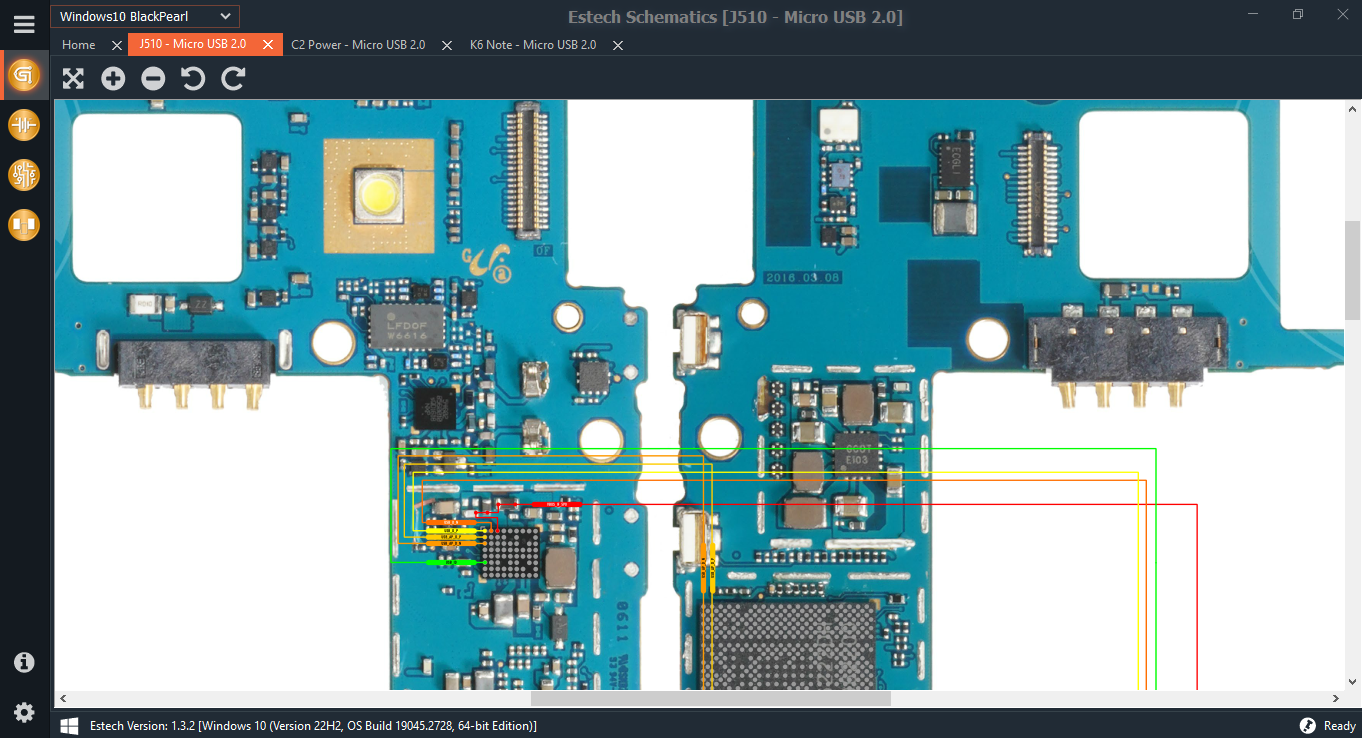Switch to K6 Note - Micro USB 2.0 tab
This screenshot has height=738, width=1362.
tap(533, 45)
